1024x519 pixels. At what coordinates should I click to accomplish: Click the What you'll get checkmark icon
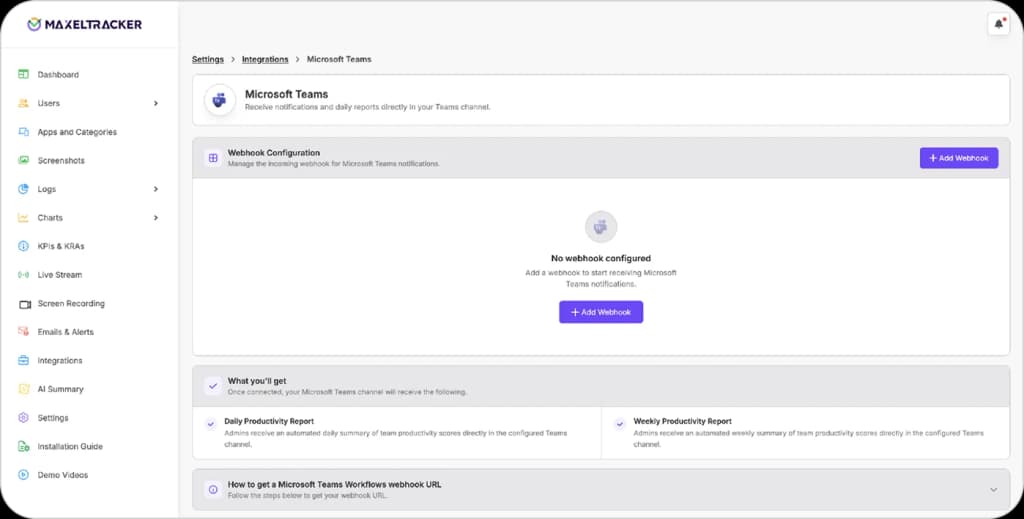[213, 386]
